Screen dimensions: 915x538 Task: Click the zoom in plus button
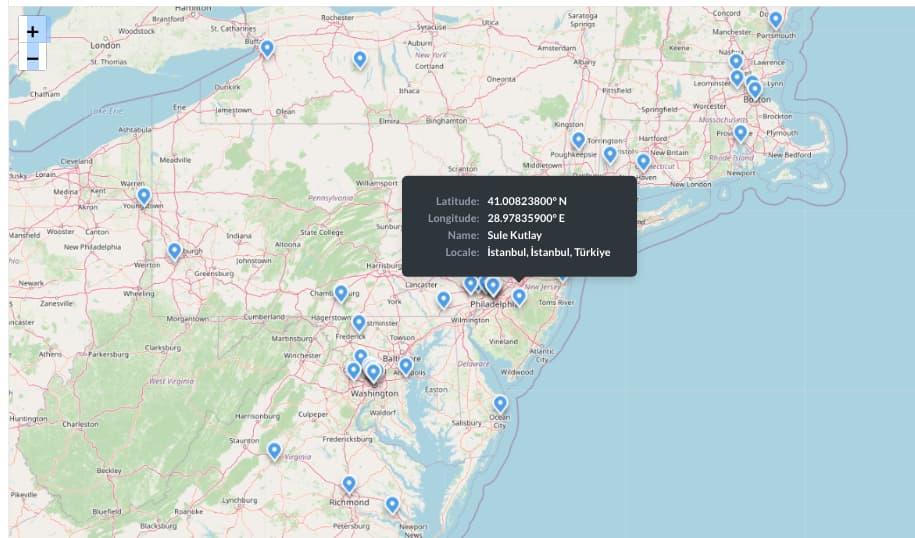[x=33, y=31]
